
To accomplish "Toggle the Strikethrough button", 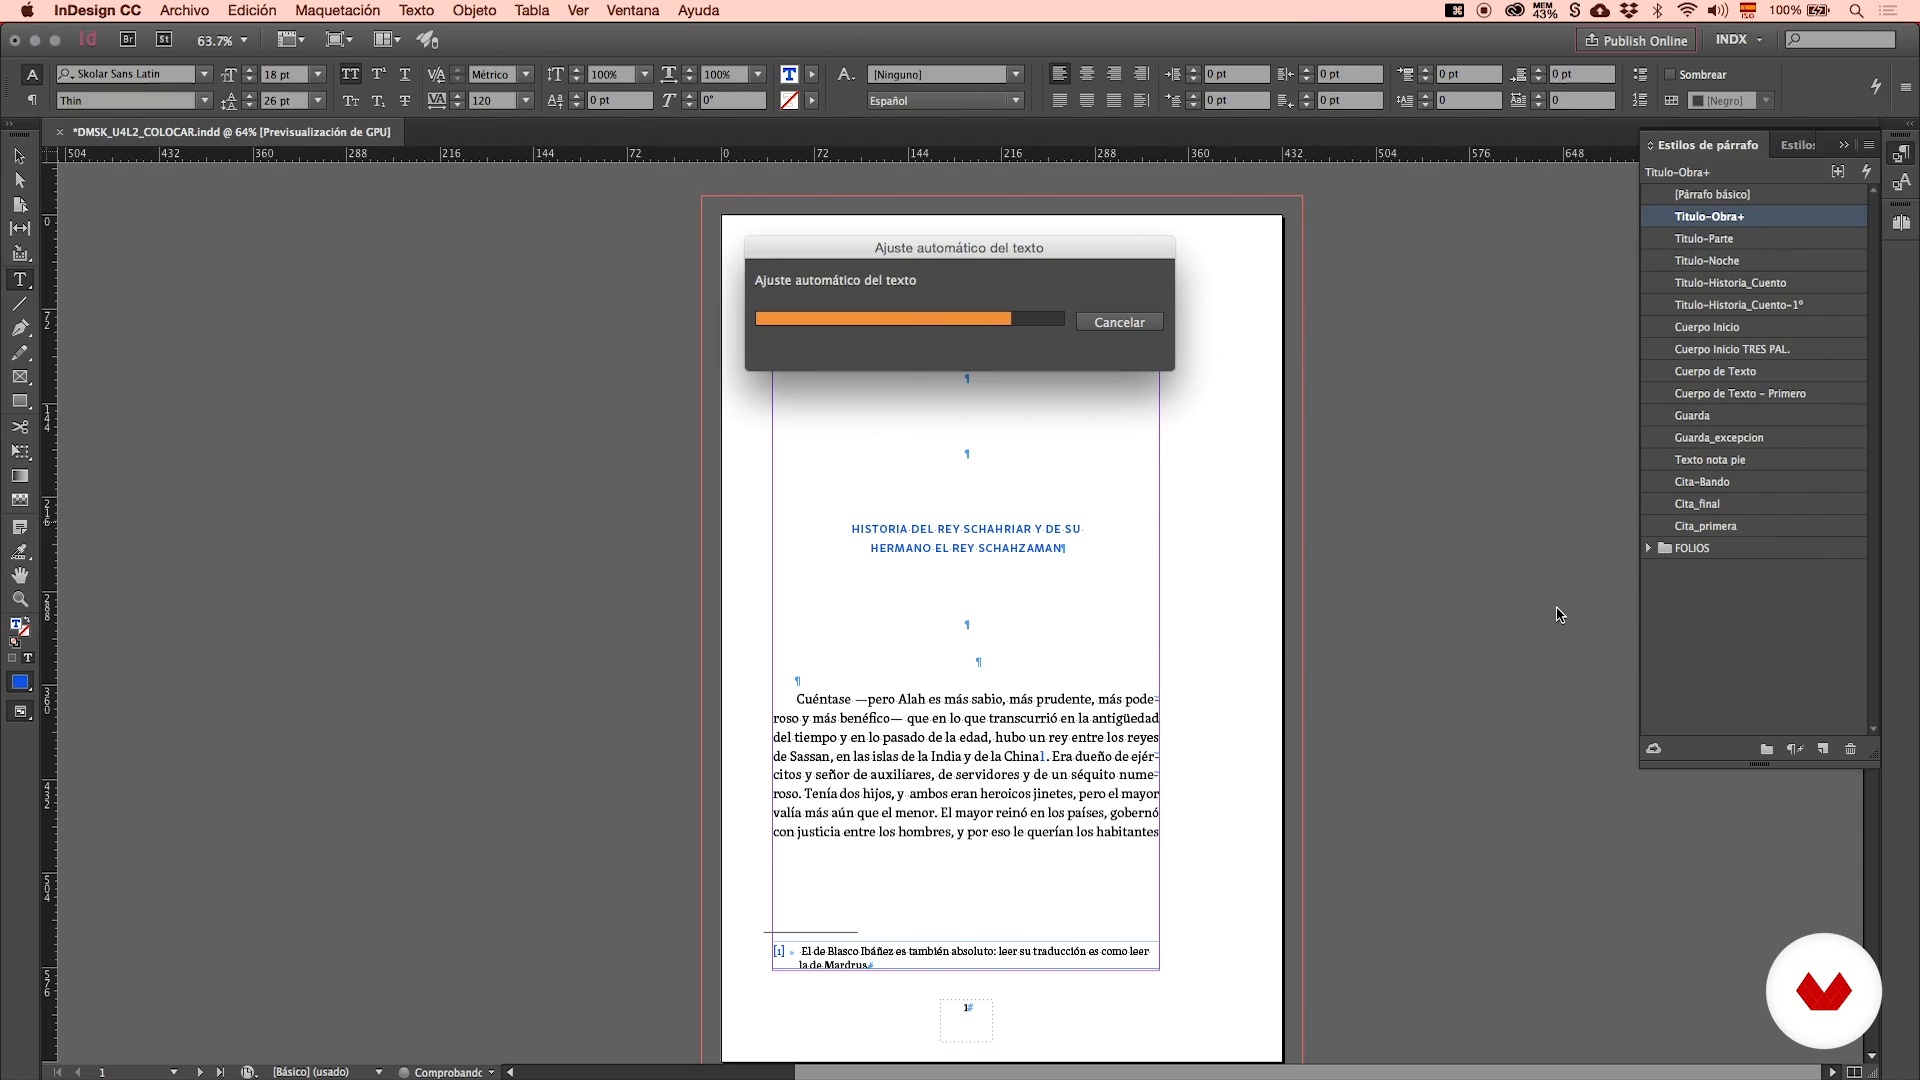I will point(405,100).
